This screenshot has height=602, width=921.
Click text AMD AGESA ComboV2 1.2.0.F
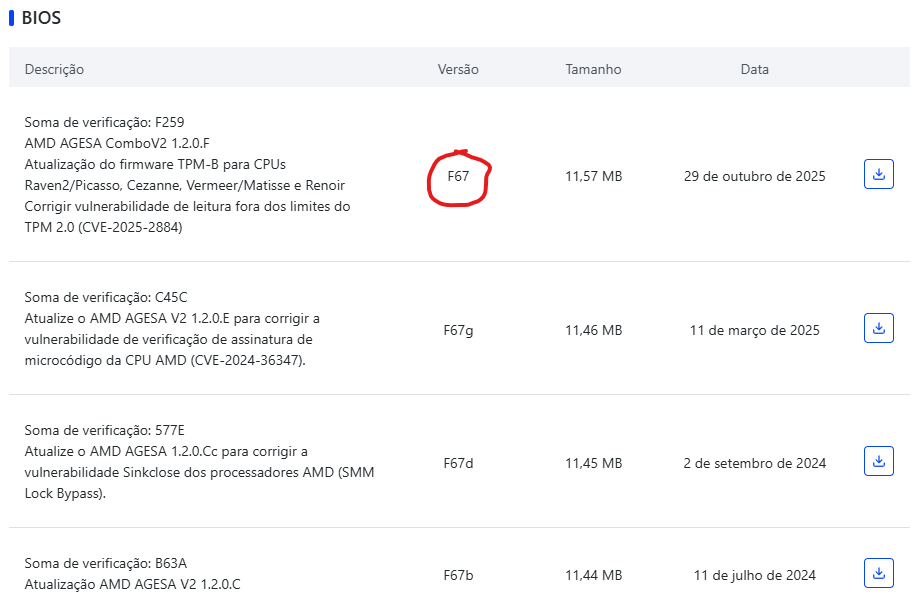click(117, 143)
